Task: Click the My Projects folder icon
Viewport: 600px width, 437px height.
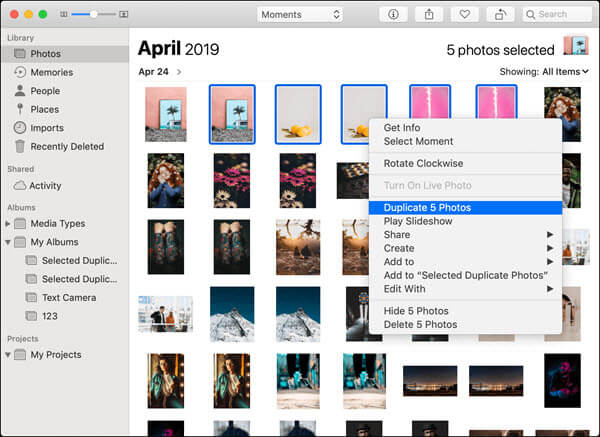Action: tap(20, 355)
